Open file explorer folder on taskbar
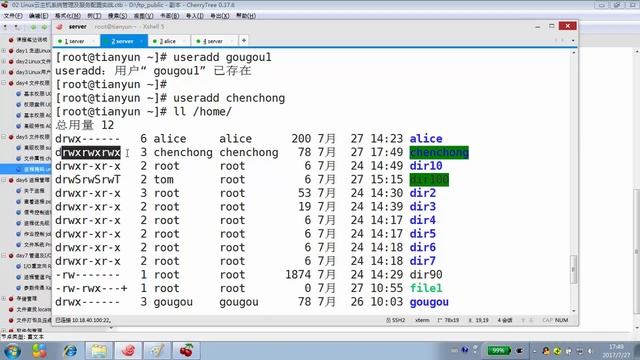Viewport: 640px width, 360px height. coord(99,351)
